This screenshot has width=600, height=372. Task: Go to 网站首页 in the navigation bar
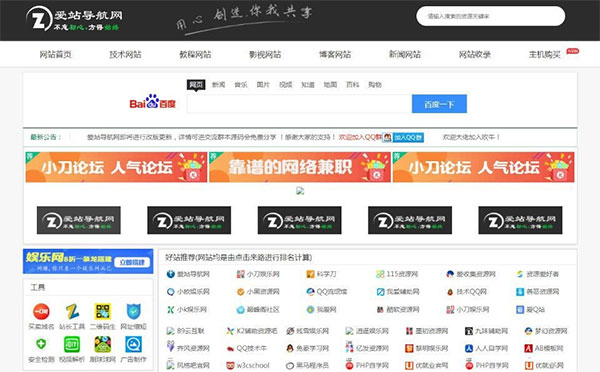pyautogui.click(x=55, y=54)
